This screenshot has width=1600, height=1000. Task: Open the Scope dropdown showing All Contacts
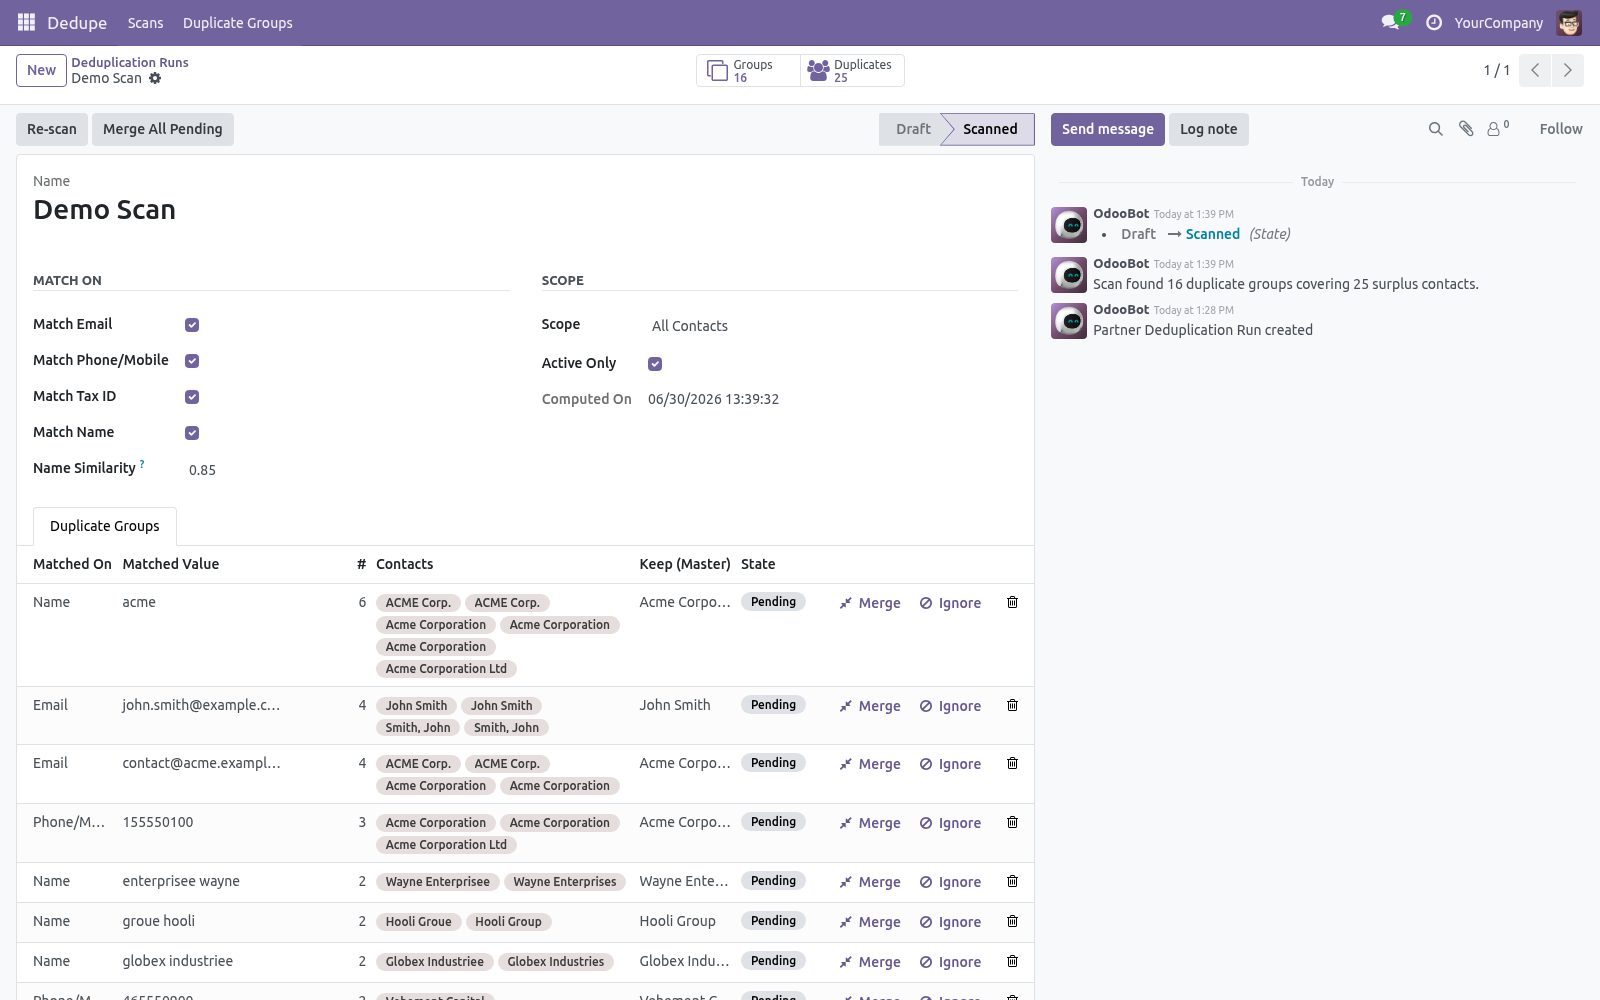[833, 326]
